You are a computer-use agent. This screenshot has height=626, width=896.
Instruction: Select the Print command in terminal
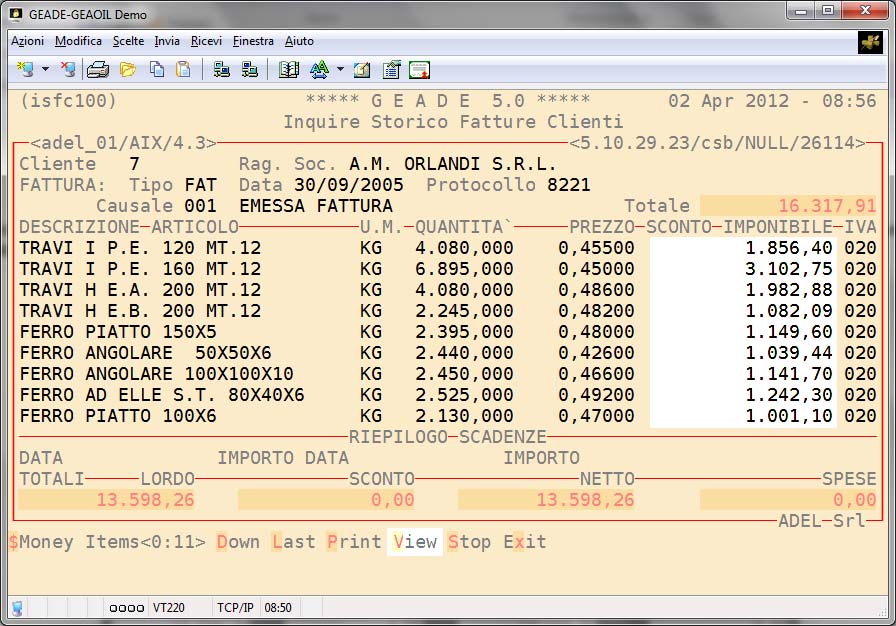click(354, 542)
